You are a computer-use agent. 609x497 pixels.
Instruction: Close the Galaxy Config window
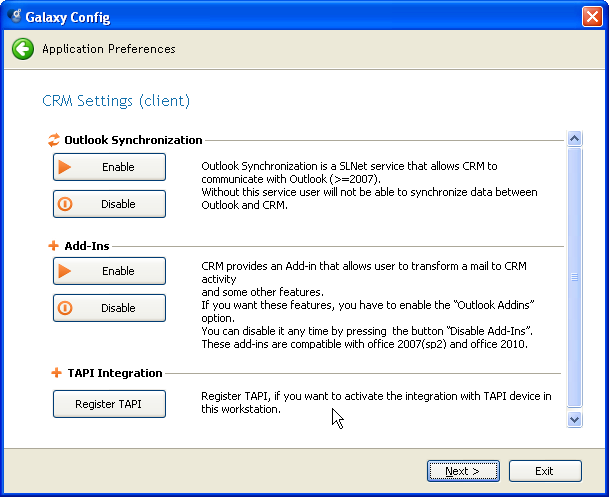click(x=592, y=17)
